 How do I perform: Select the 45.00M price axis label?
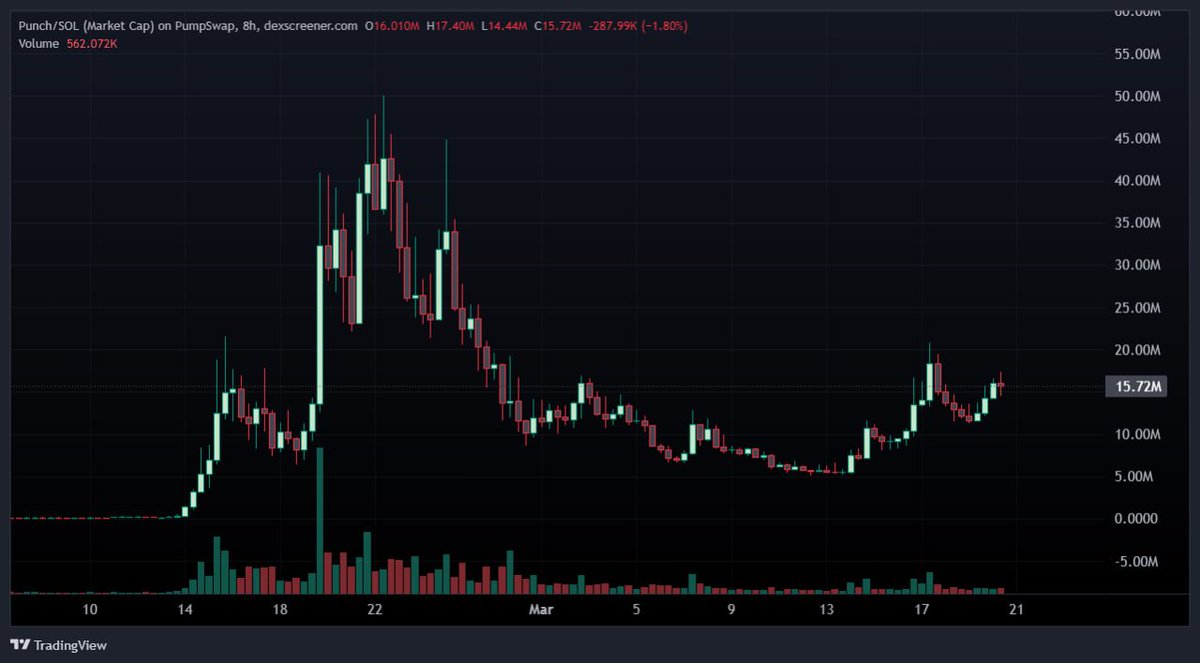point(1139,139)
